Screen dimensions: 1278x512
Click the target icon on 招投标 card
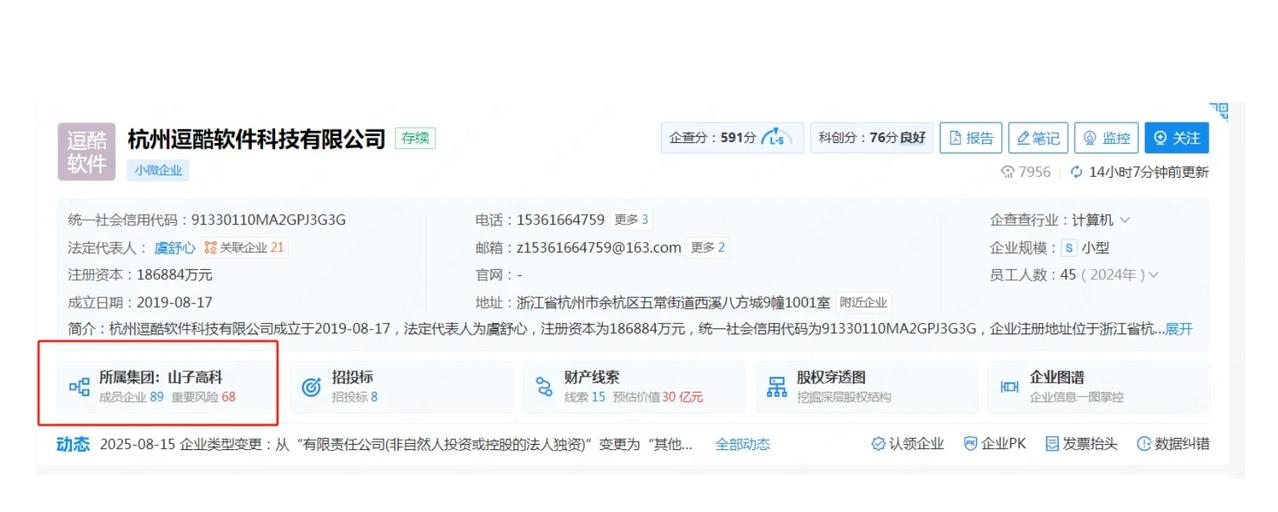(311, 387)
